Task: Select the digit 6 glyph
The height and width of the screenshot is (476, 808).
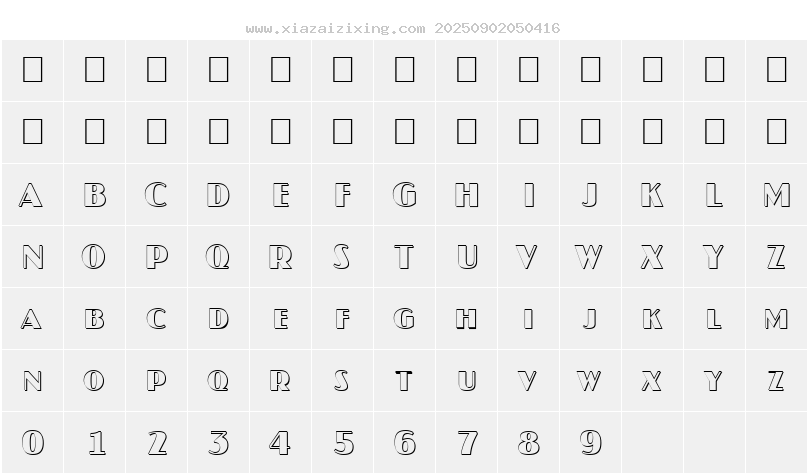Action: click(x=405, y=443)
